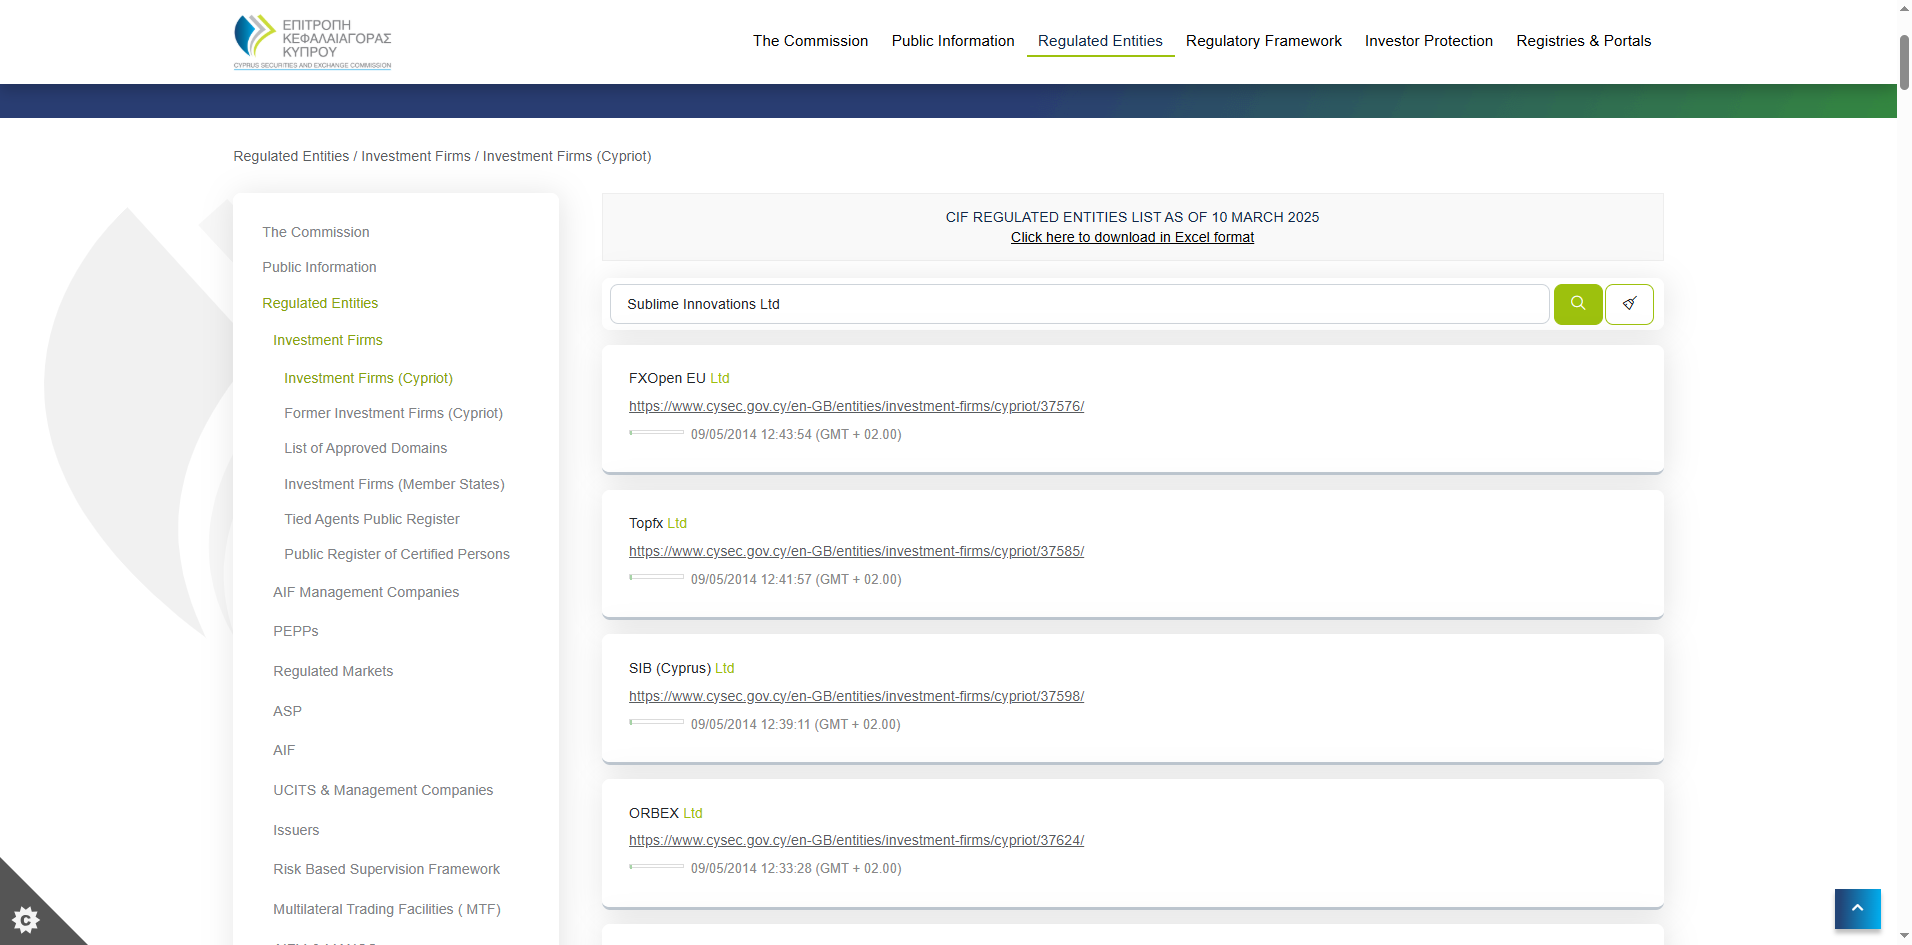Open the ORBEX Ltd entity URL
This screenshot has width=1912, height=945.
tap(856, 840)
